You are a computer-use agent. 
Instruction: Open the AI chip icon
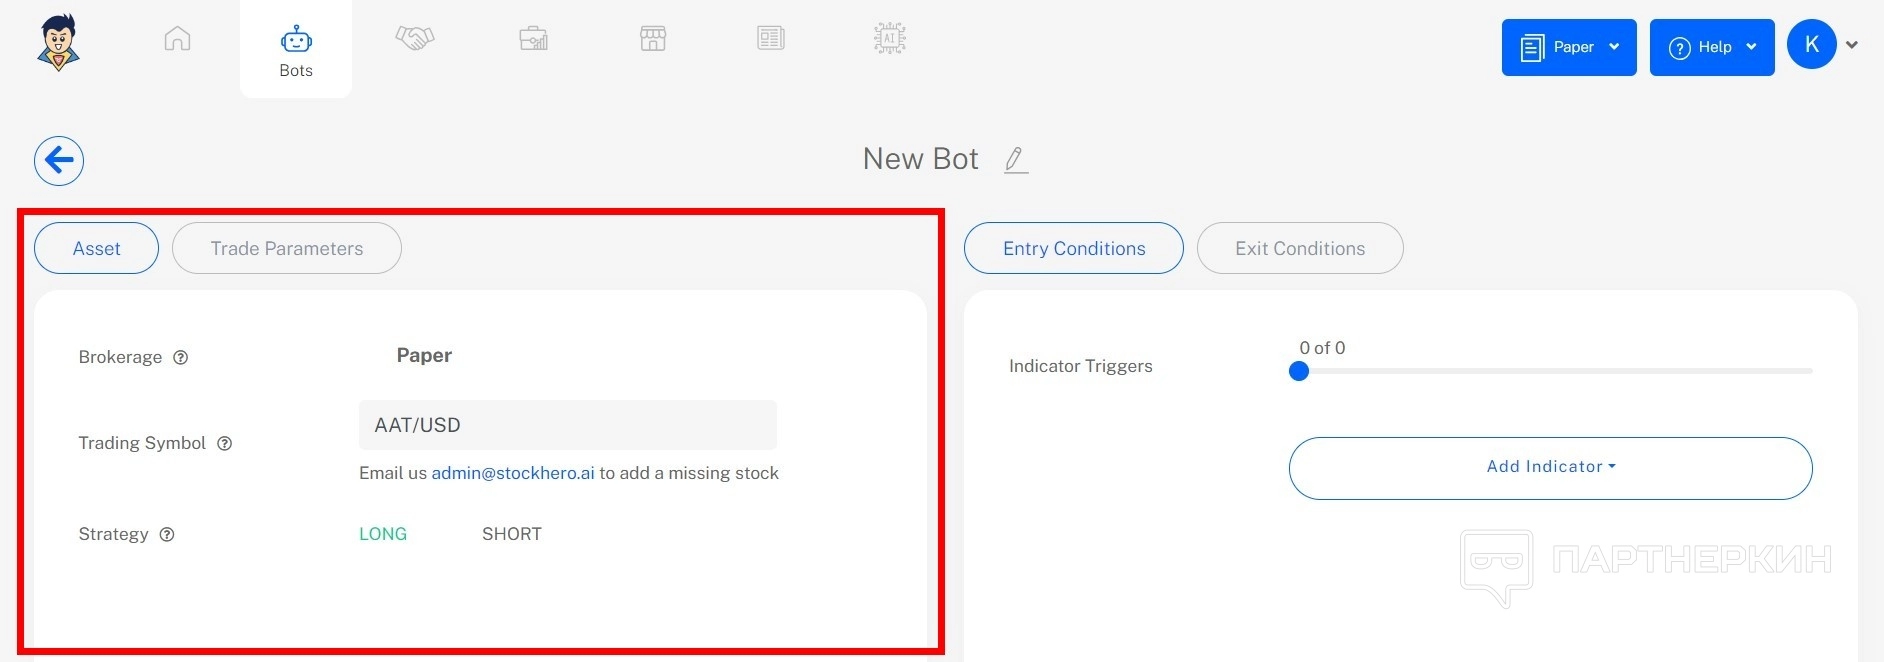point(889,39)
